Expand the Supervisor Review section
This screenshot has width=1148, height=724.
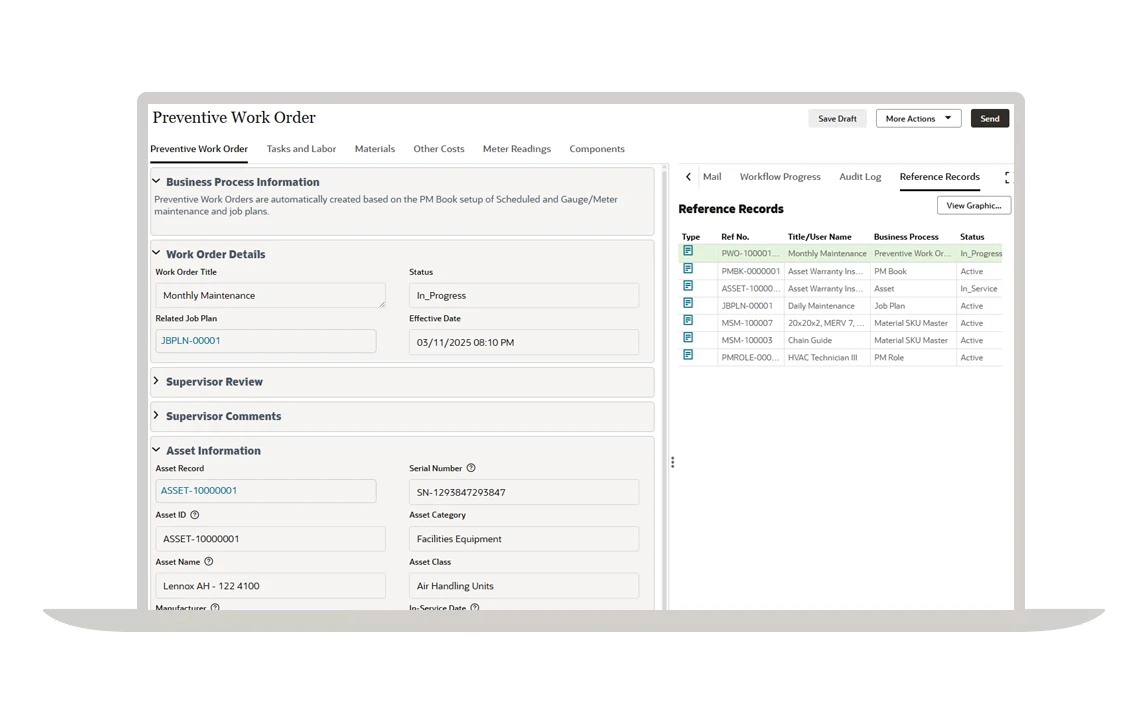(156, 381)
